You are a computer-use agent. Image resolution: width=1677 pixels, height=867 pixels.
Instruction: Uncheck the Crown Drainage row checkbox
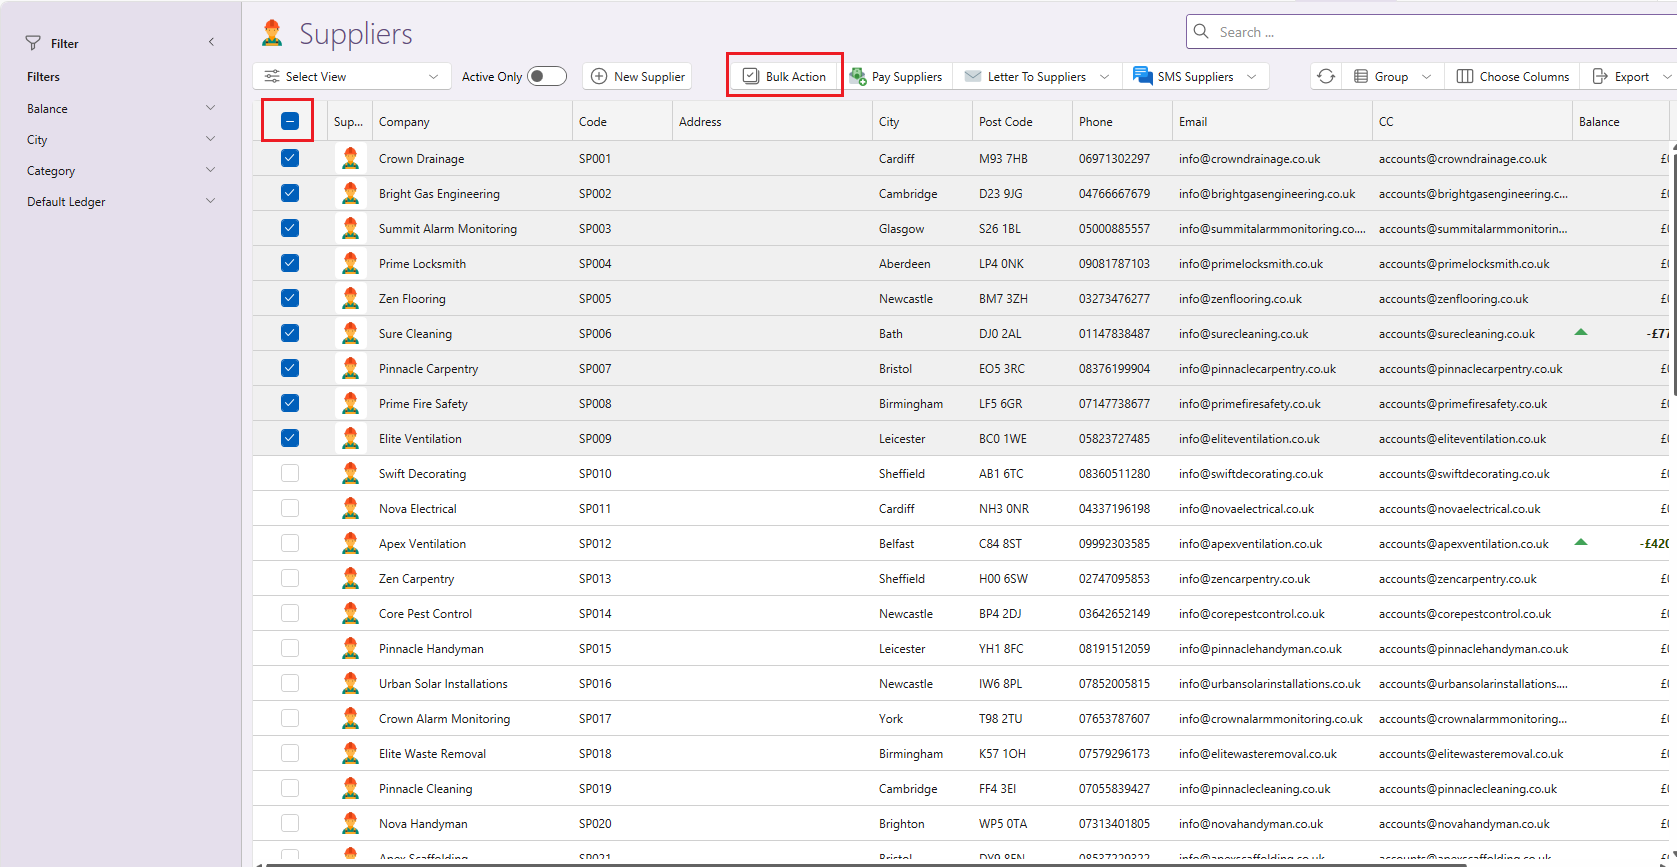(290, 158)
